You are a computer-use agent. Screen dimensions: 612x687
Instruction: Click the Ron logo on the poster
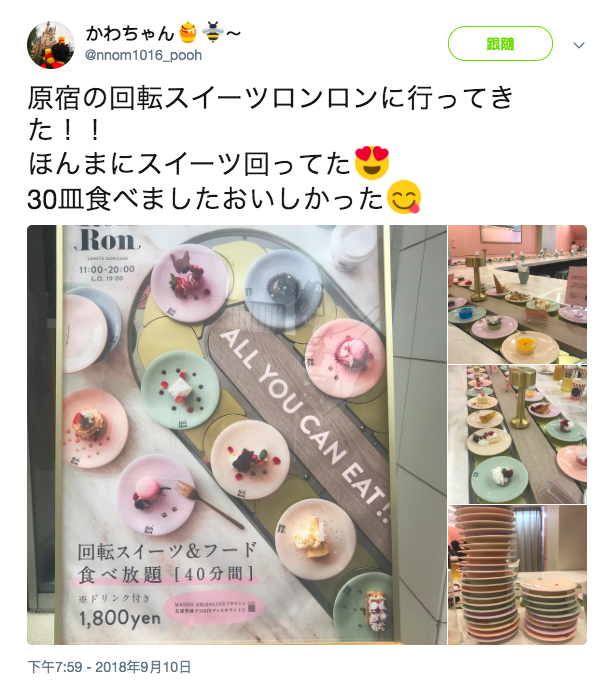tap(107, 240)
